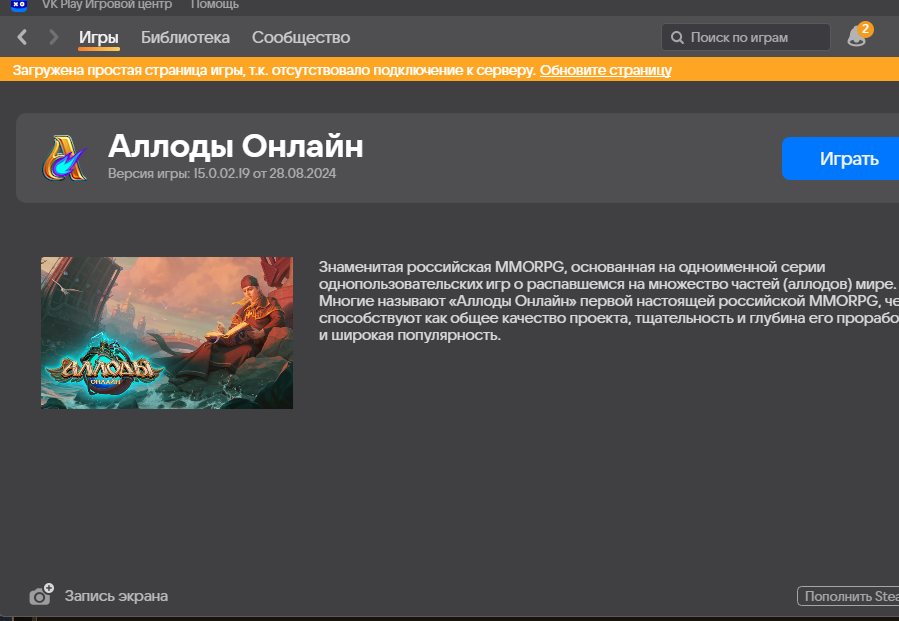
Task: Click the screen recording camera icon
Action: pyautogui.click(x=41, y=595)
